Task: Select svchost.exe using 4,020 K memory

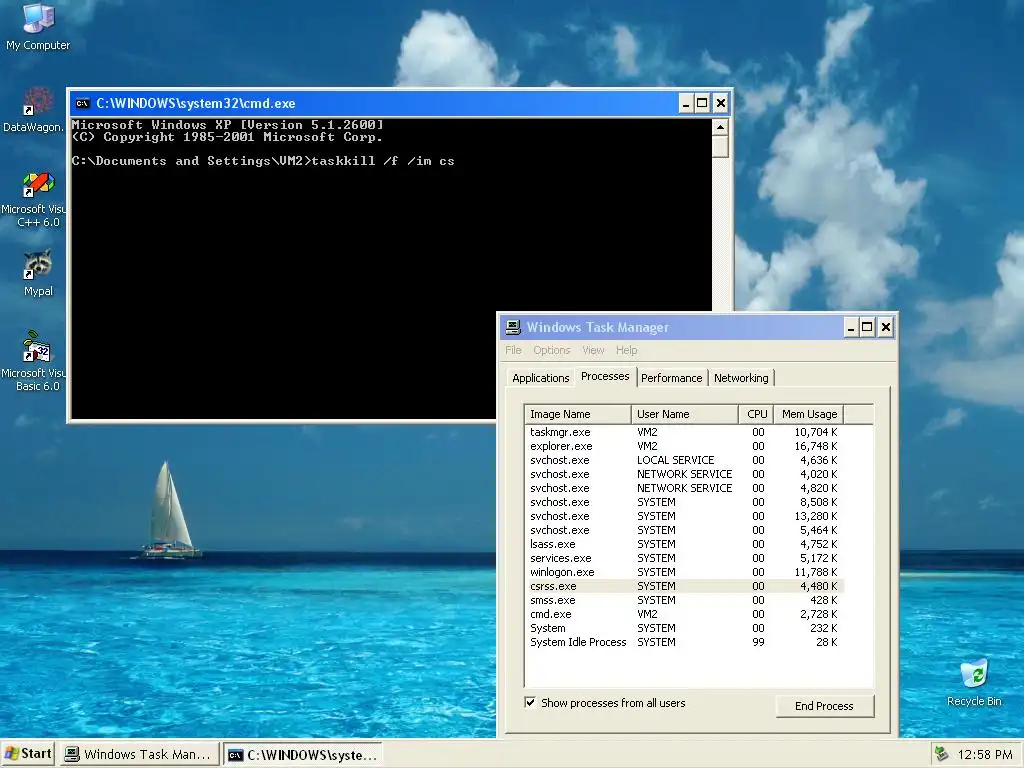Action: (684, 474)
